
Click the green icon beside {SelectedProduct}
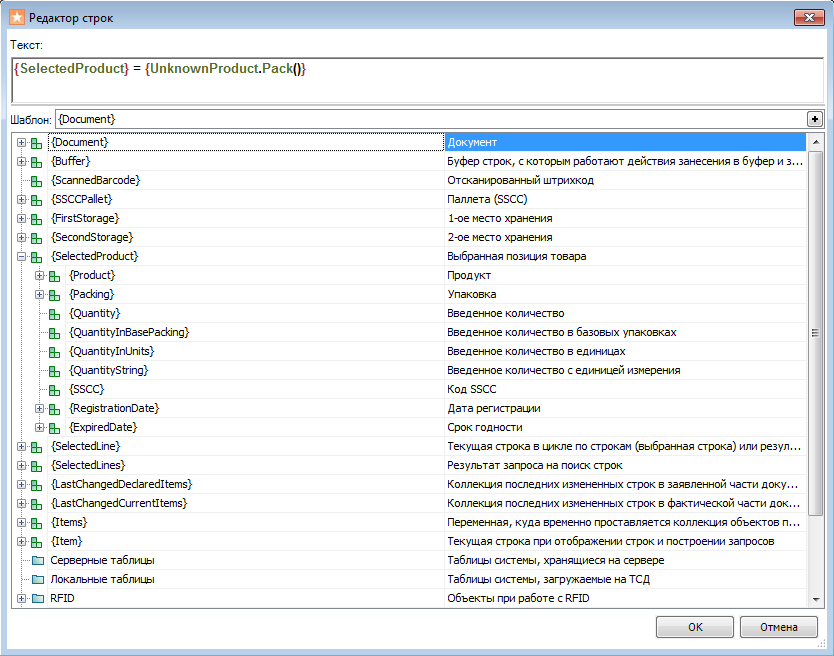point(36,258)
